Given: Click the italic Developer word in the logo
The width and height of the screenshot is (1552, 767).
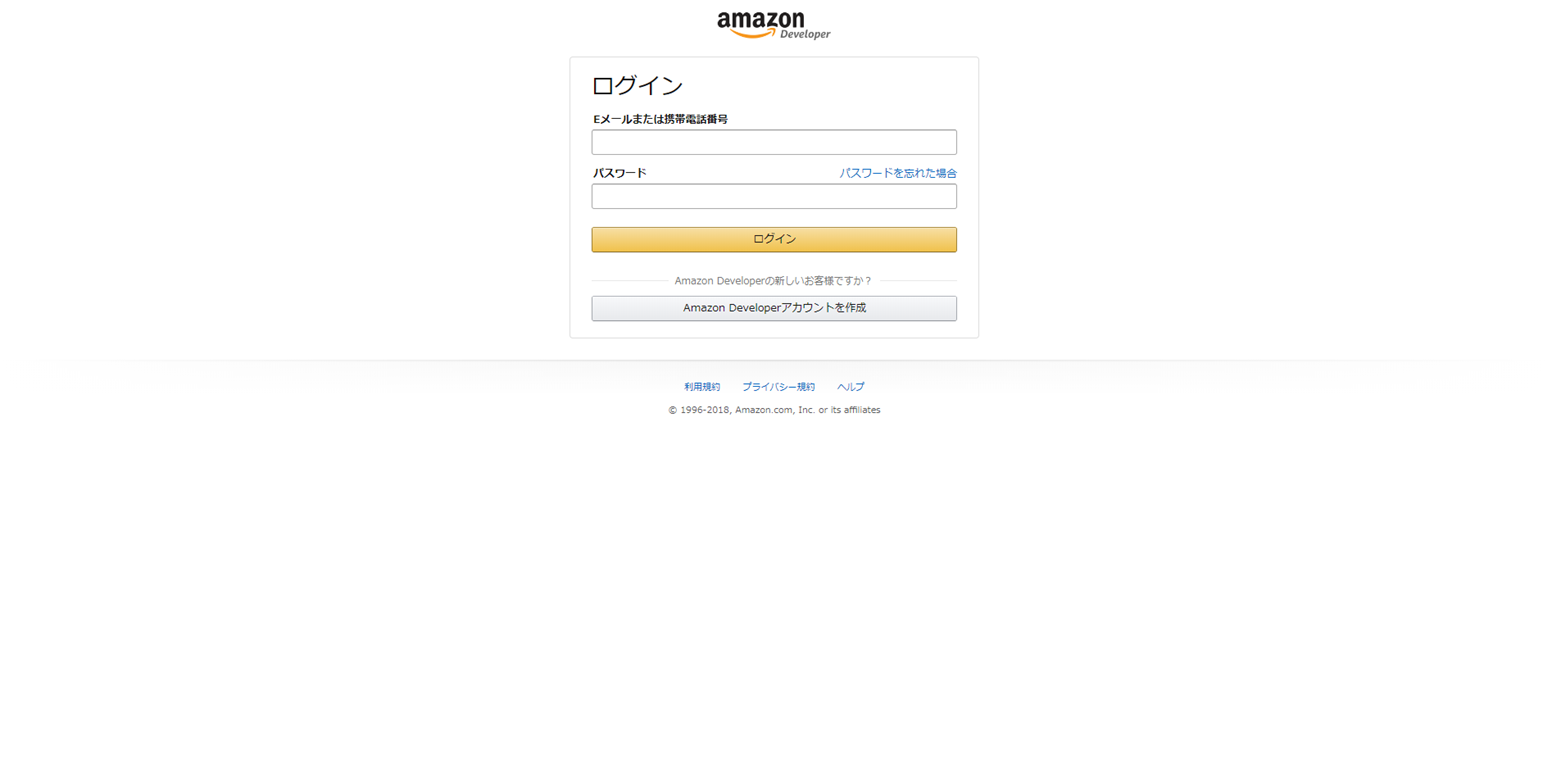Looking at the screenshot, I should (x=805, y=34).
